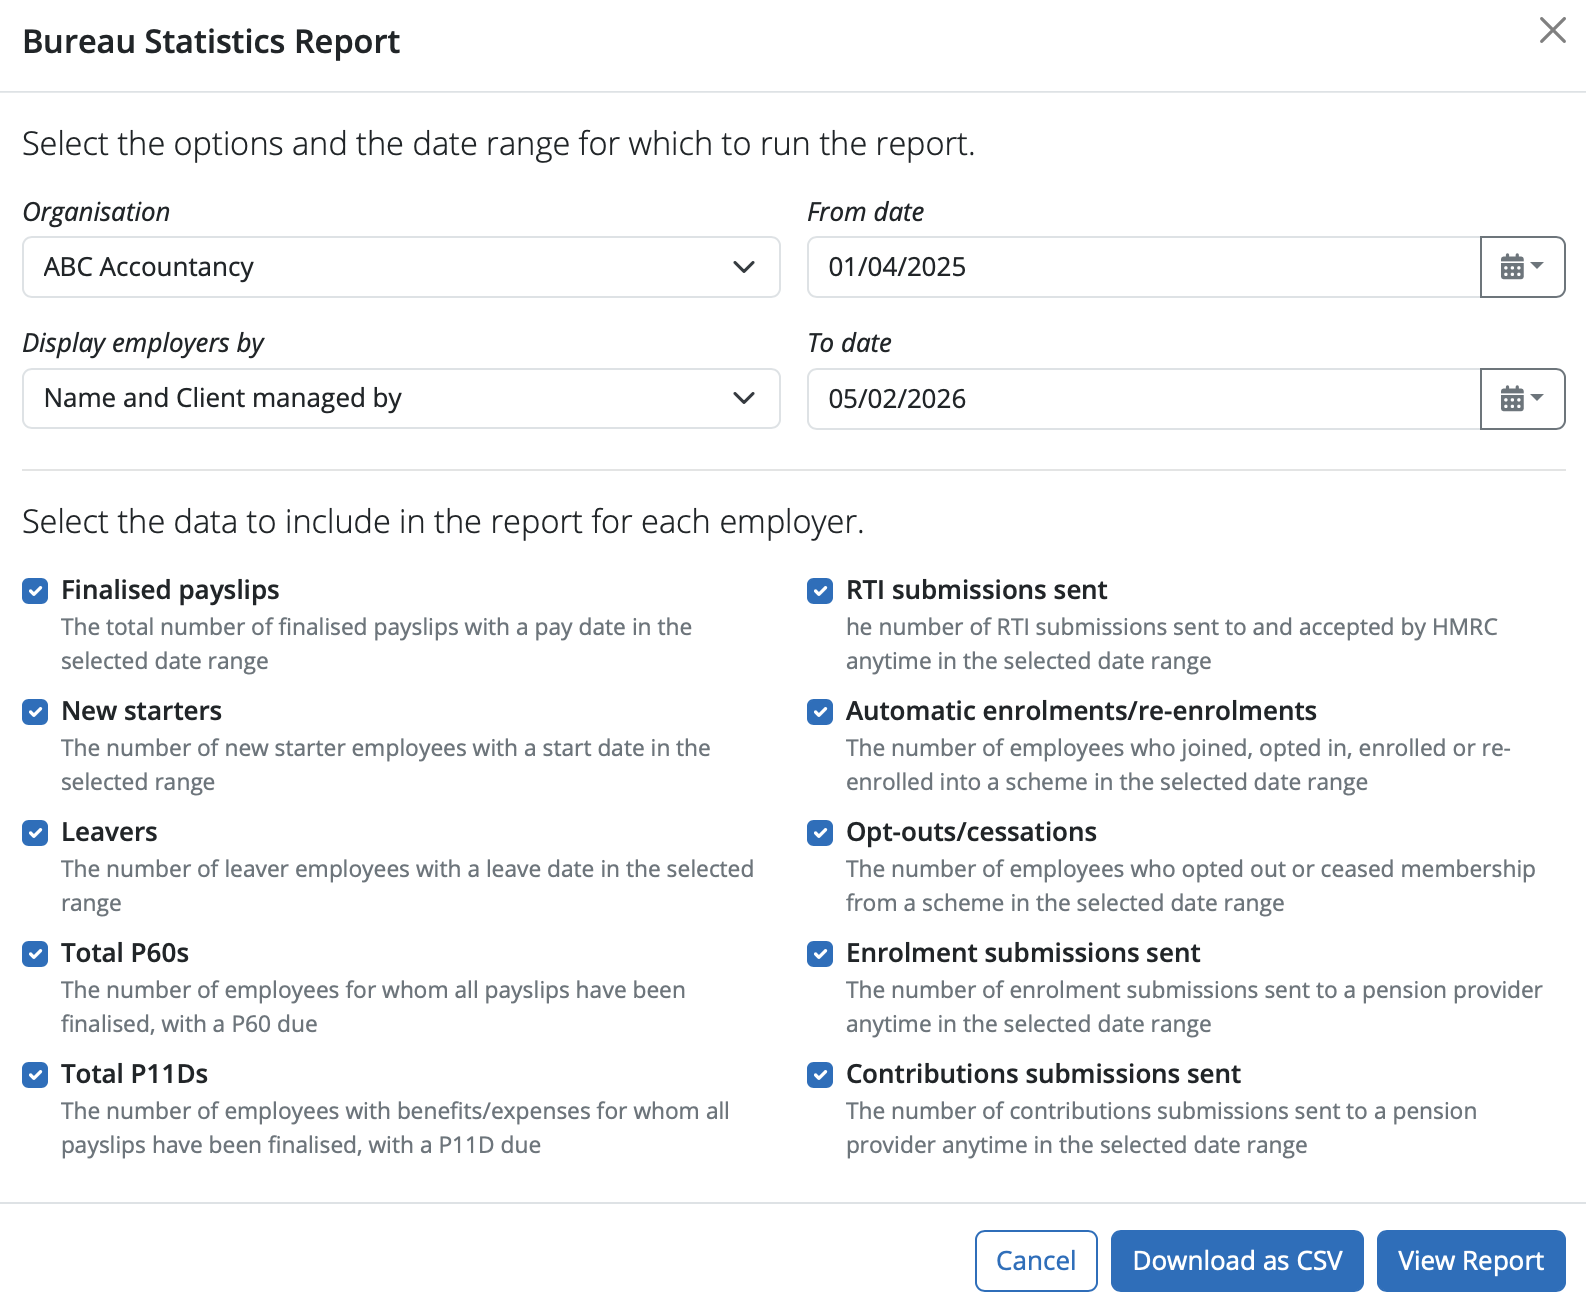This screenshot has height=1308, width=1586.
Task: Toggle Automatic enrolments/re-enrolments checkbox
Action: pyautogui.click(x=820, y=712)
